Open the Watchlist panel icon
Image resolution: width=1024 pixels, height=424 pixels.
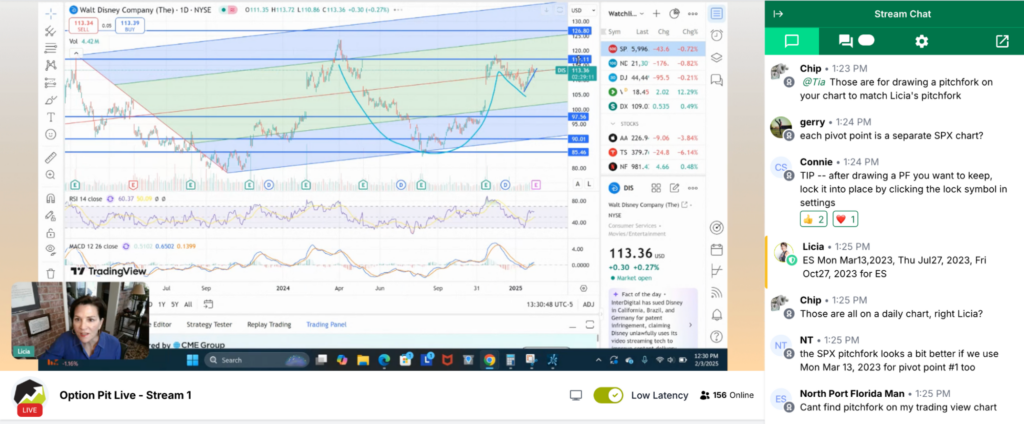point(716,14)
